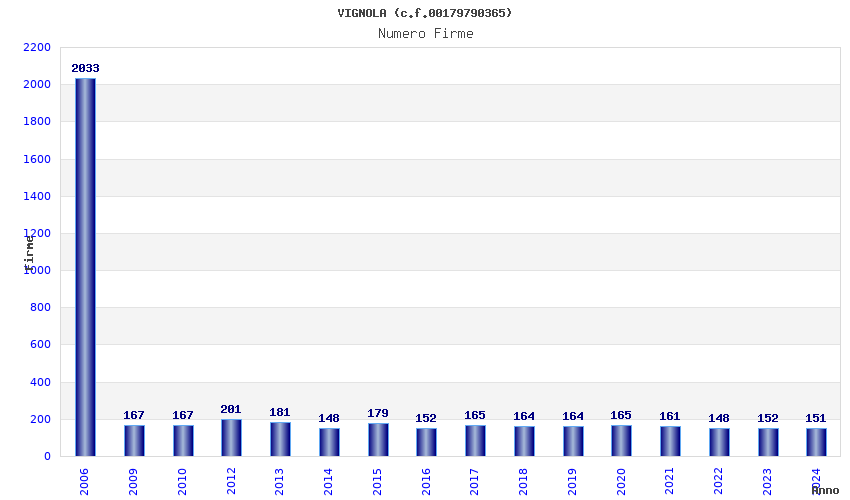
Task: Click the x-axis year label 2016
Action: [427, 482]
